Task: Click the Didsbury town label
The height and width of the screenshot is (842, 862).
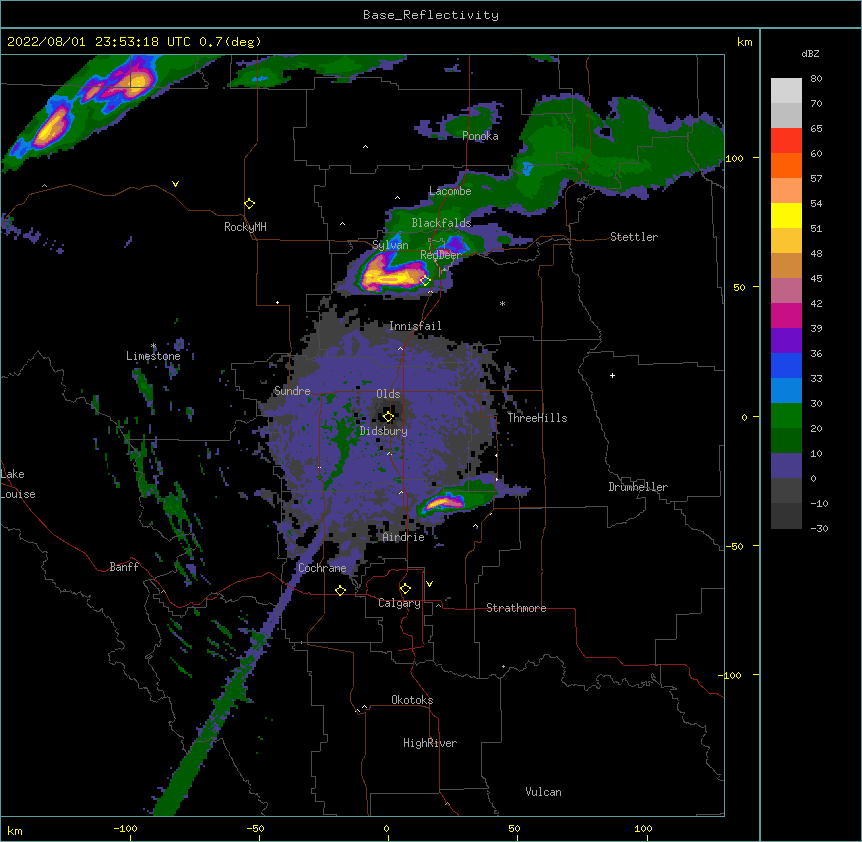Action: point(384,431)
